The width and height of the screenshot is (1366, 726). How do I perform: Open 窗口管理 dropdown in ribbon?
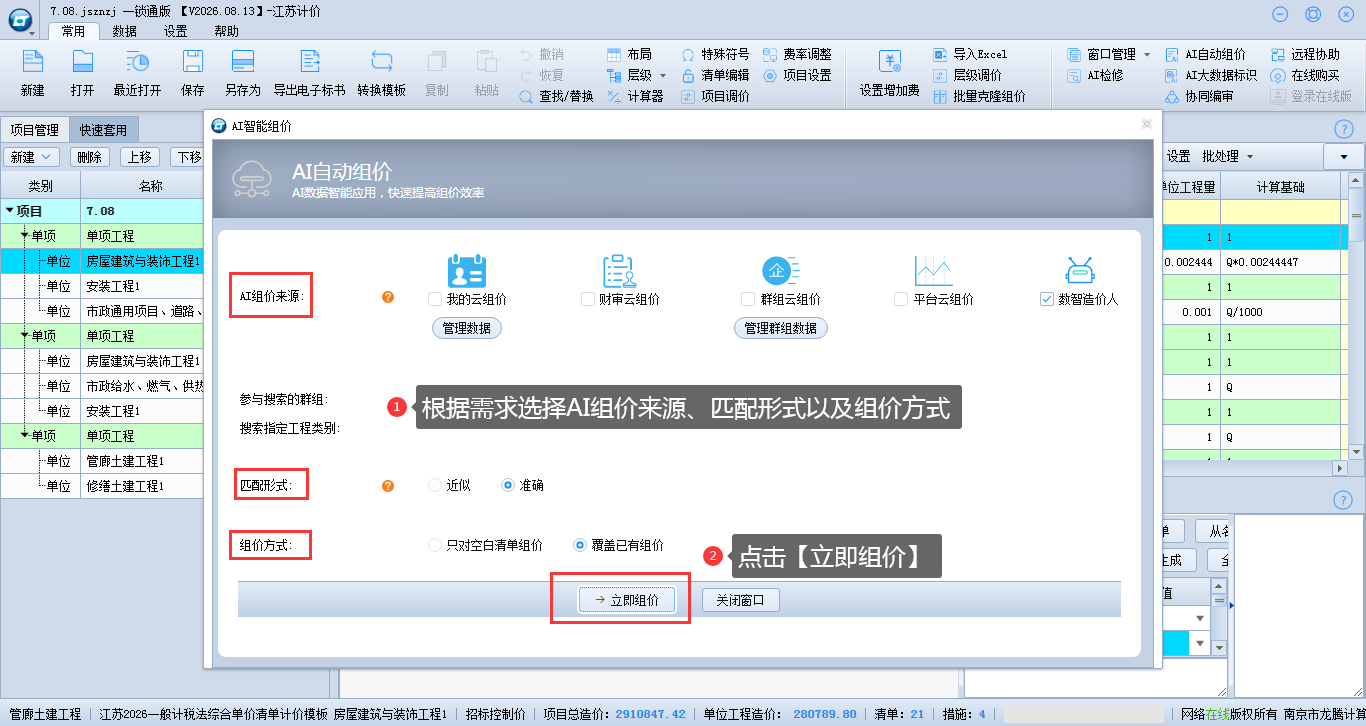click(x=1147, y=54)
